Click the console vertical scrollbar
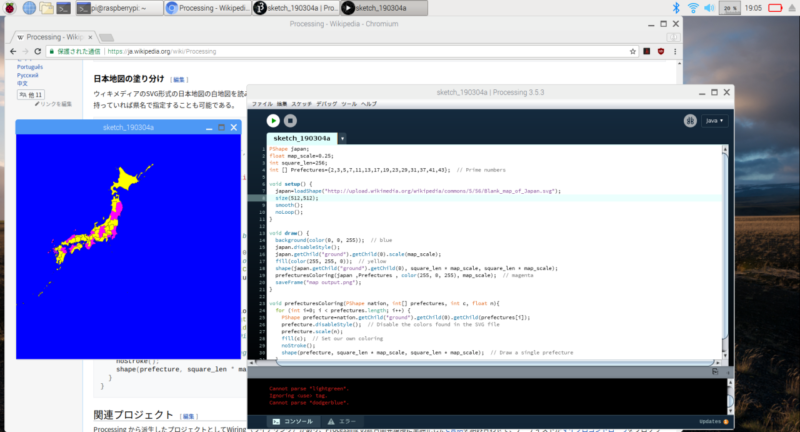 coord(730,396)
